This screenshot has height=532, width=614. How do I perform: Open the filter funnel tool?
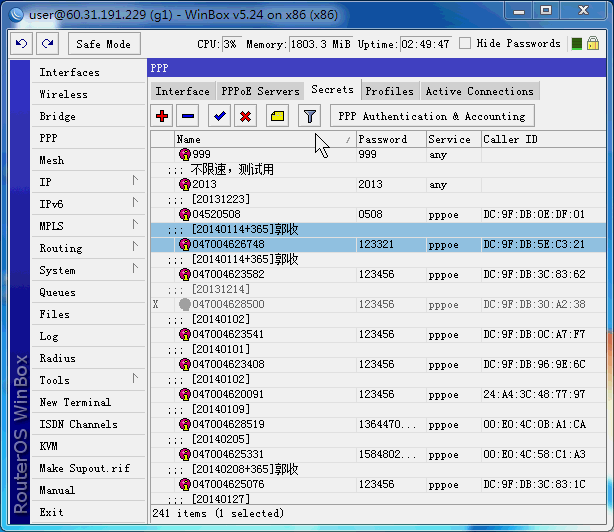click(310, 116)
